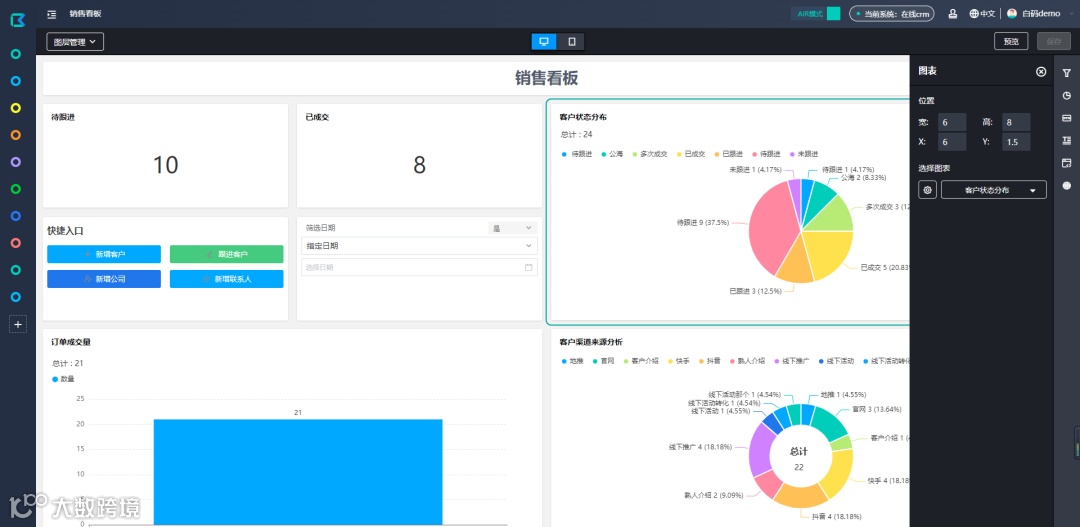The image size is (1080, 527).
Task: Switch to mobile view icon
Action: tap(572, 41)
